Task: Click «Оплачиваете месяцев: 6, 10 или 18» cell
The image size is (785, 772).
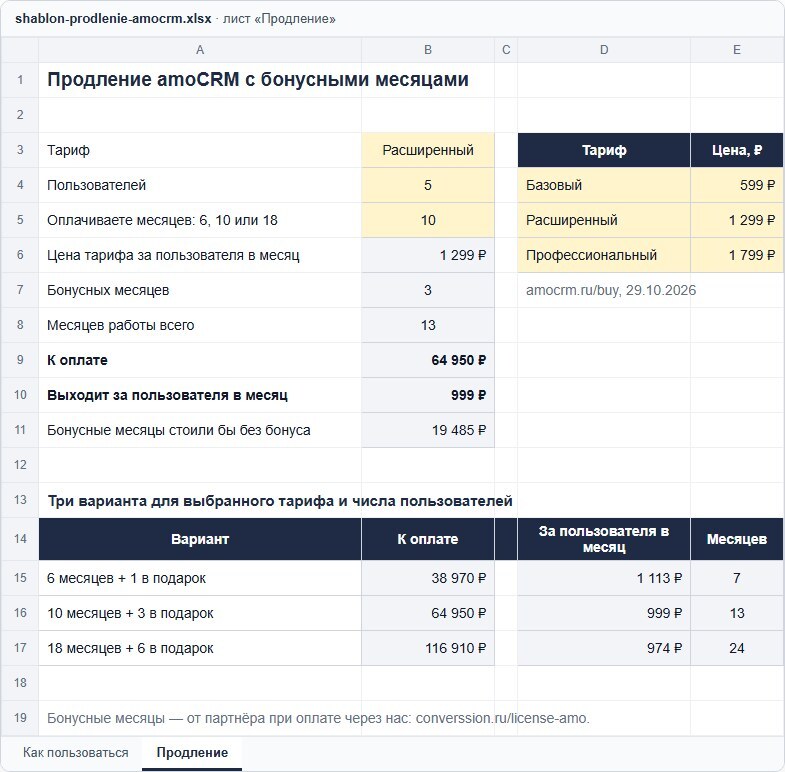Action: (200, 220)
